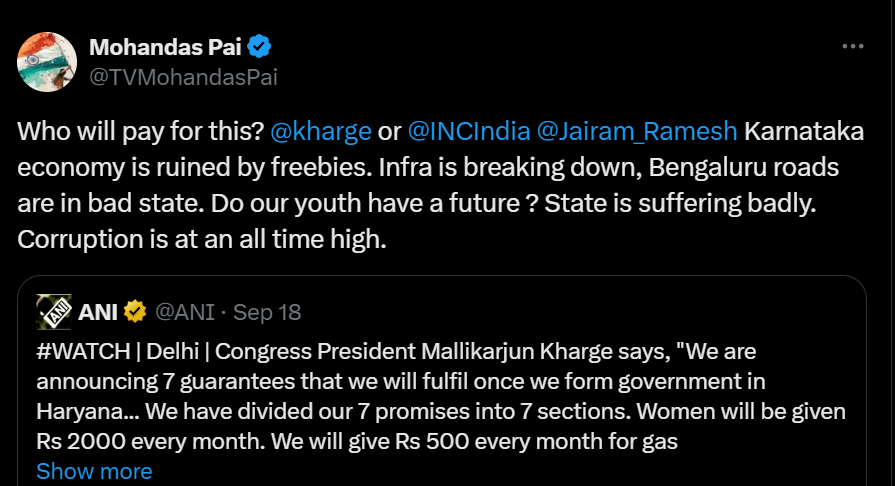The image size is (895, 486).
Task: Click the Sep 18 timestamp
Action: (267, 312)
